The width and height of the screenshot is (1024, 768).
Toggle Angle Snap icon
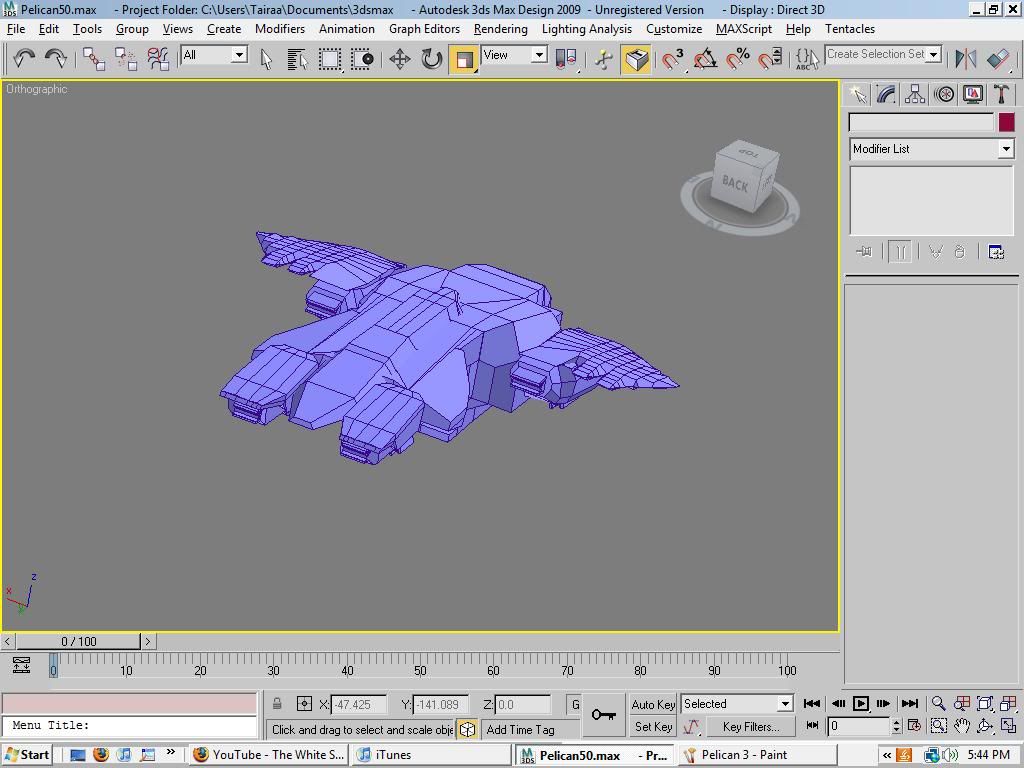click(705, 59)
